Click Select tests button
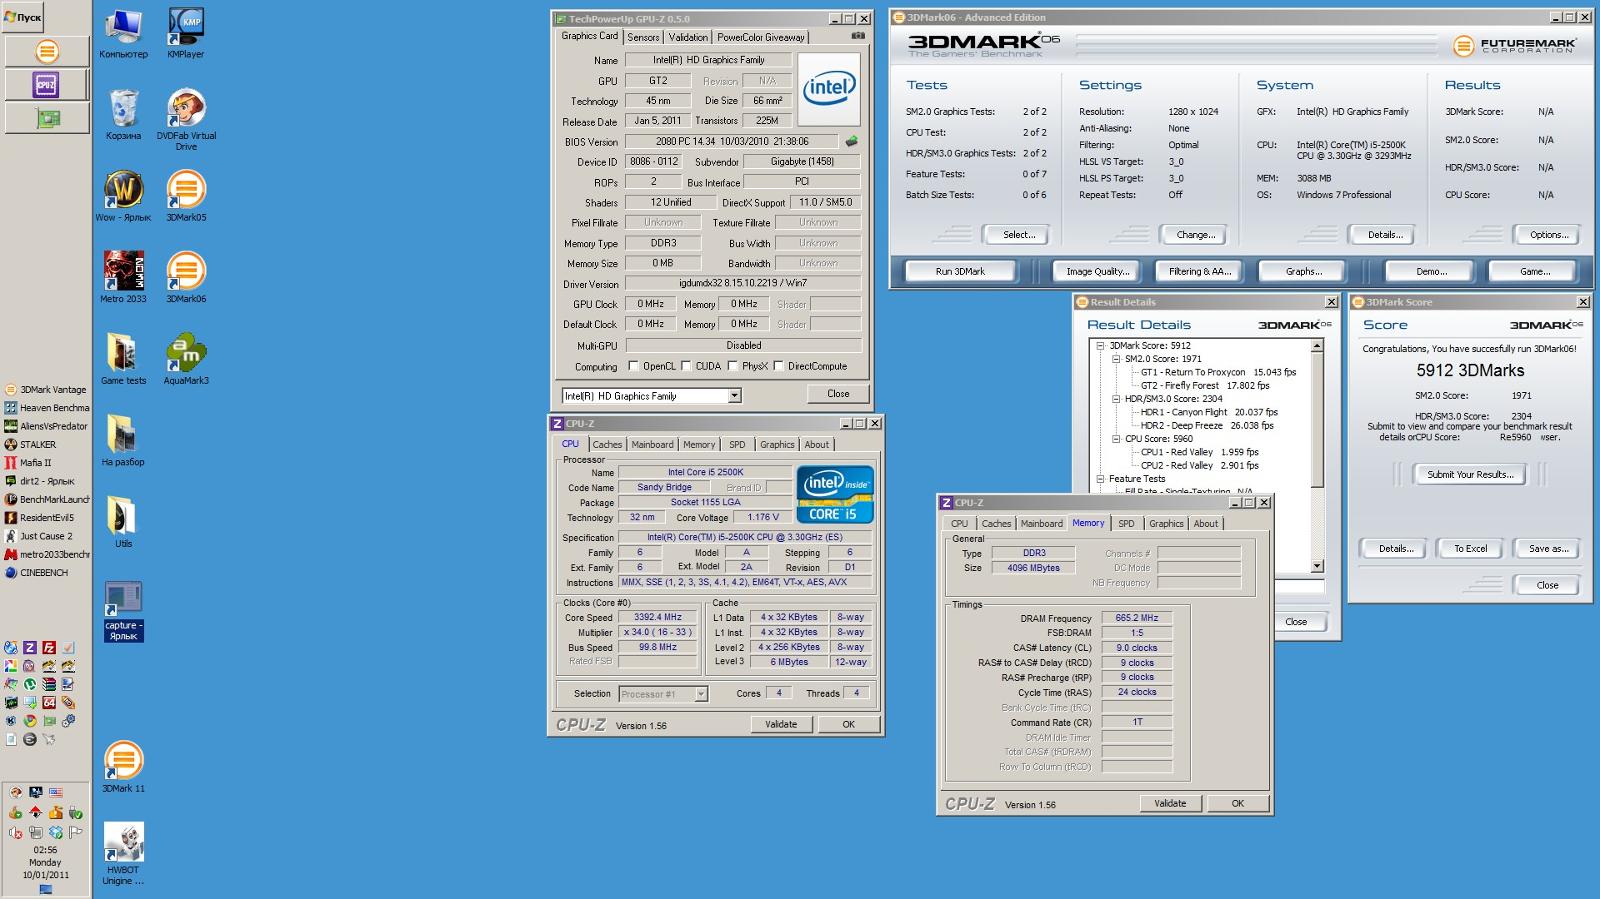The height and width of the screenshot is (899, 1600). point(1019,235)
